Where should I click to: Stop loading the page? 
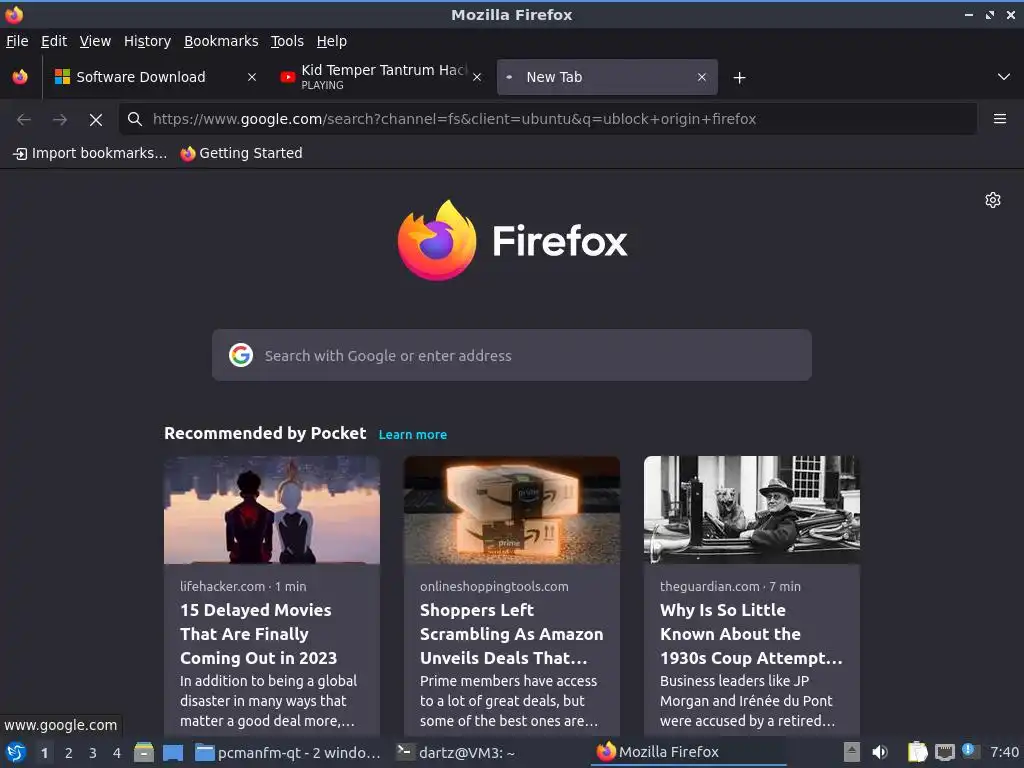(x=96, y=120)
